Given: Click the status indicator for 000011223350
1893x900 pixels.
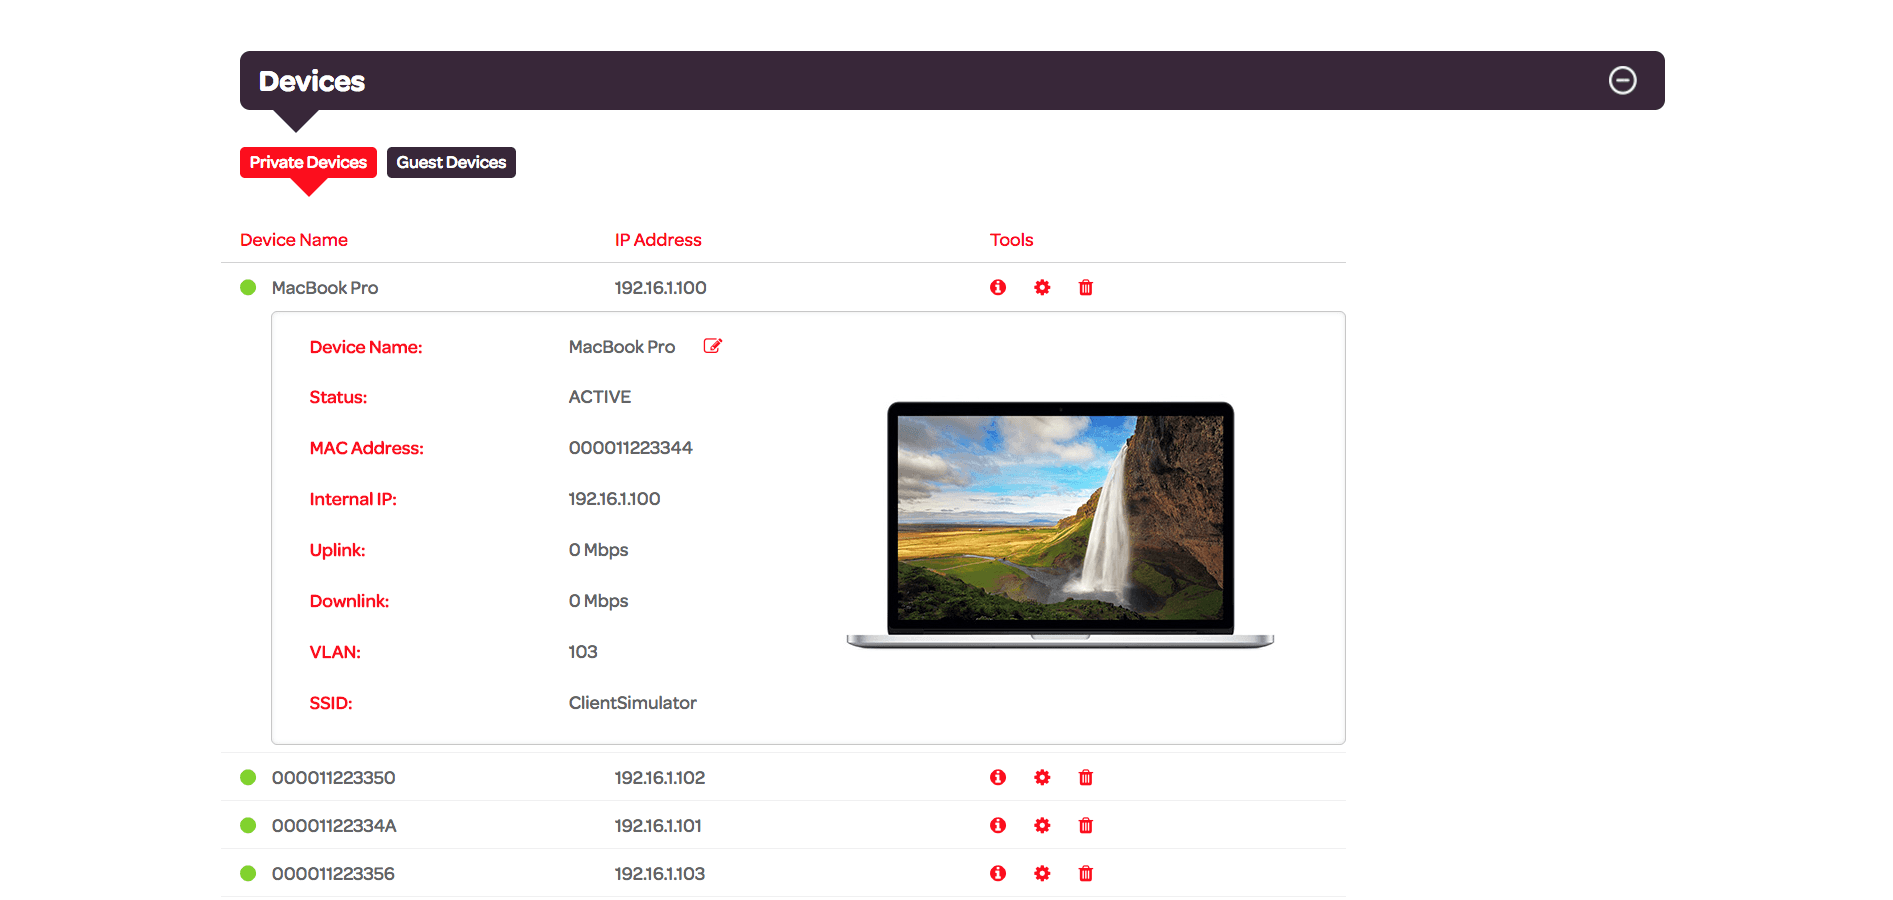Looking at the screenshot, I should point(248,777).
